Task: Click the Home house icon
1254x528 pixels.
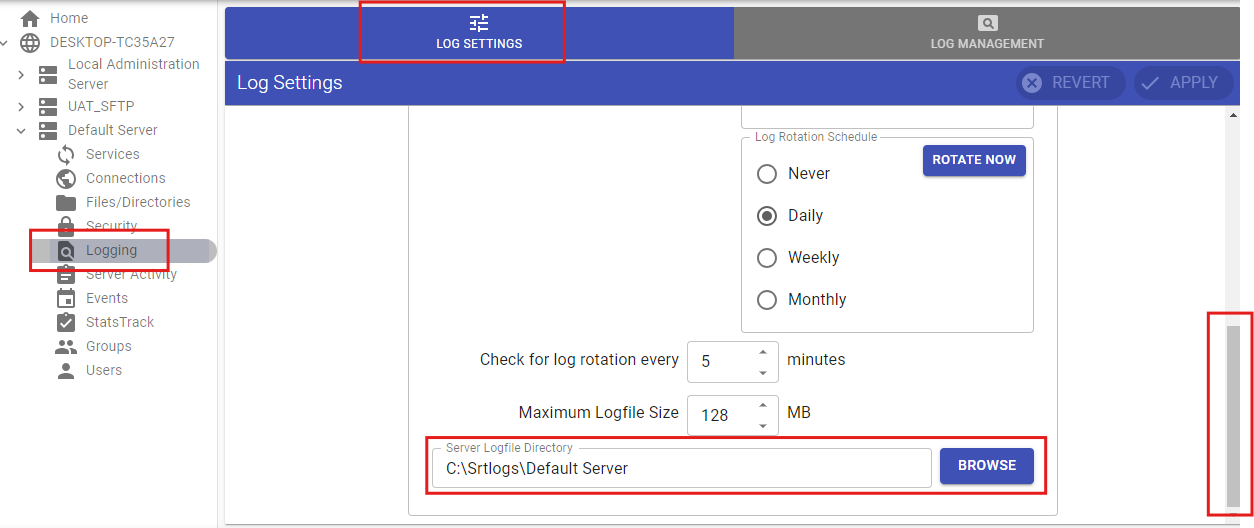Action: pyautogui.click(x=30, y=18)
